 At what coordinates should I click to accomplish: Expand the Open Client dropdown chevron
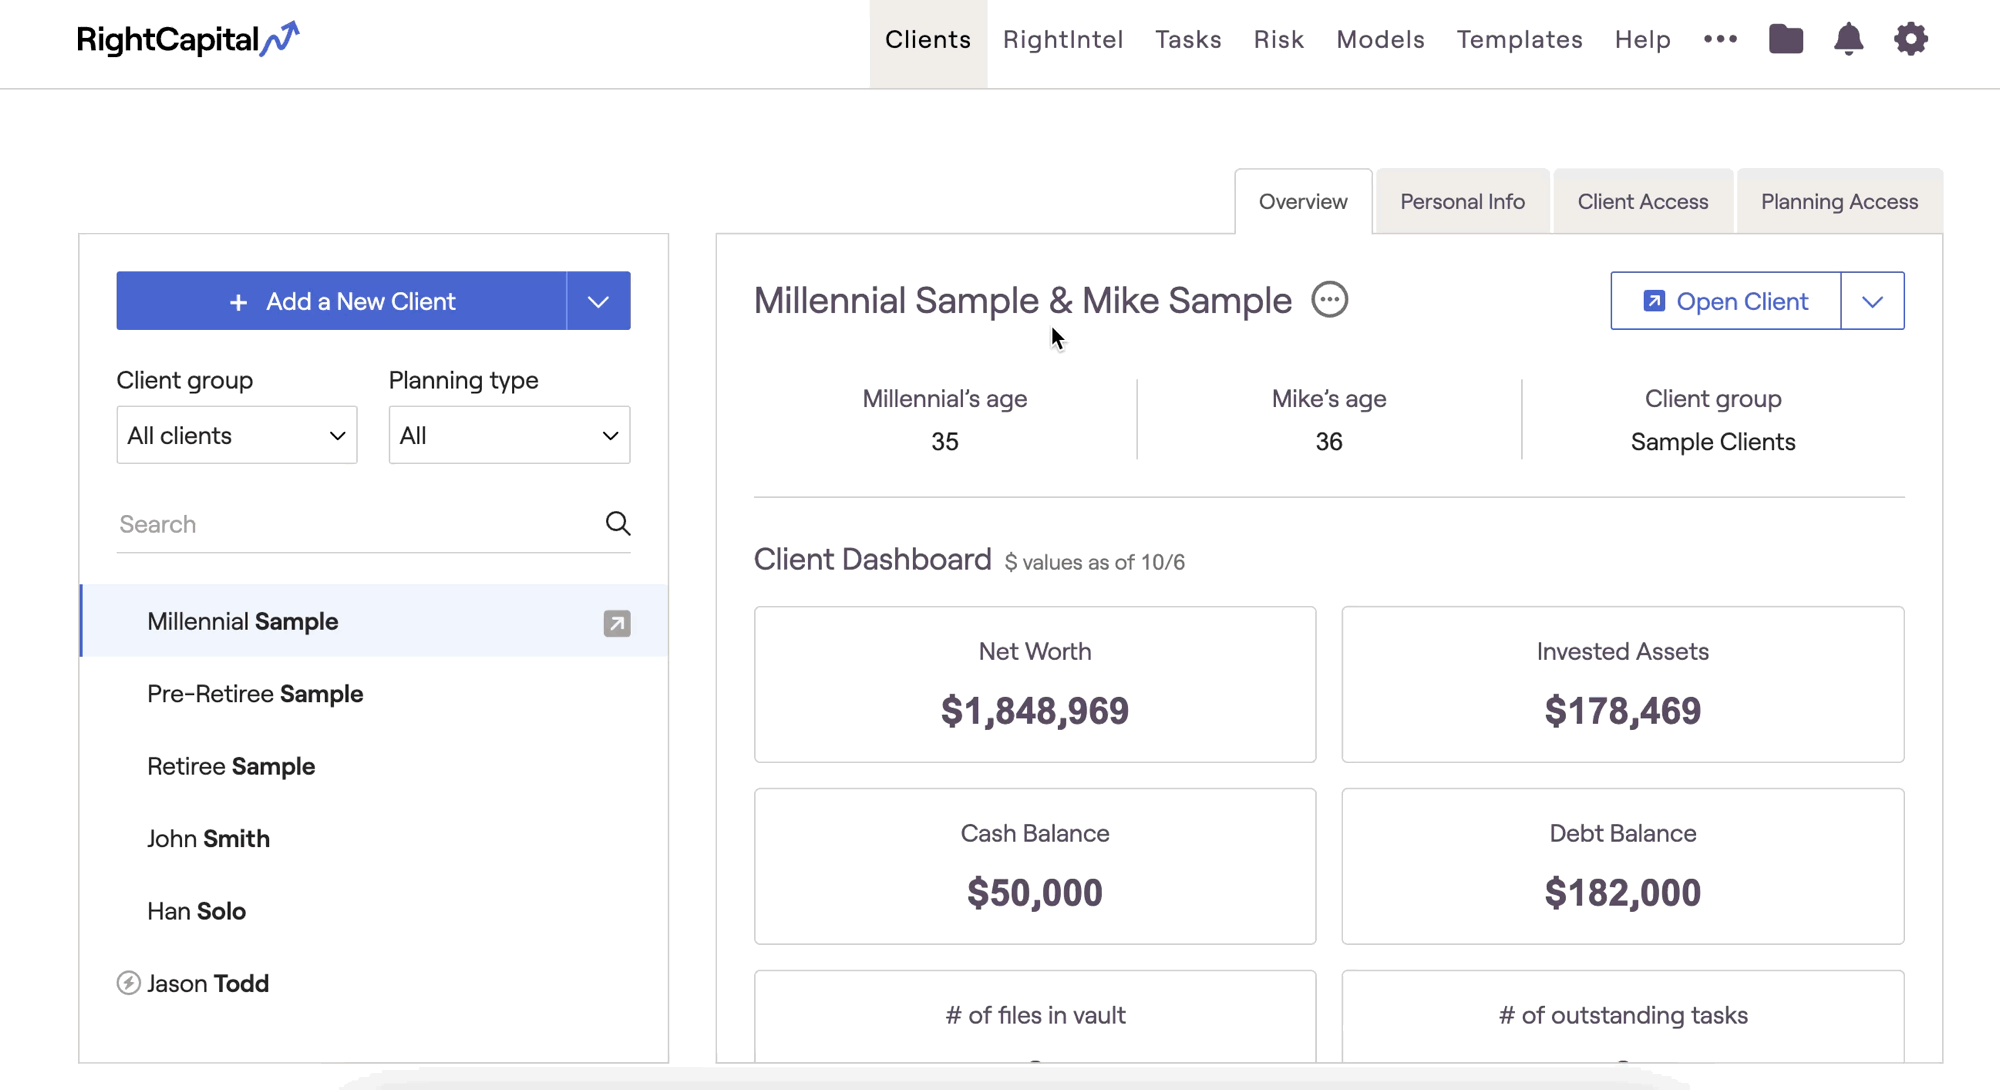pos(1872,301)
